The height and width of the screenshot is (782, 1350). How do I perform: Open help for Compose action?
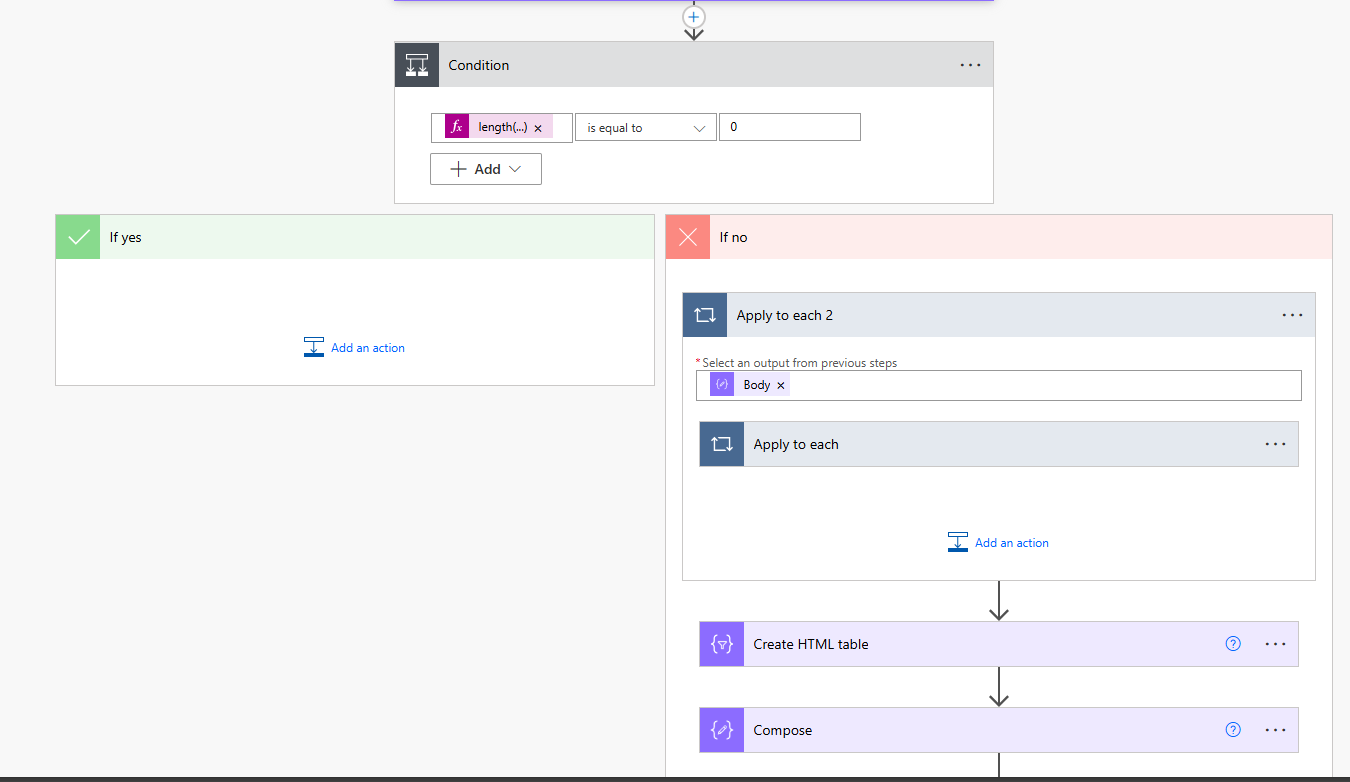[x=1233, y=730]
